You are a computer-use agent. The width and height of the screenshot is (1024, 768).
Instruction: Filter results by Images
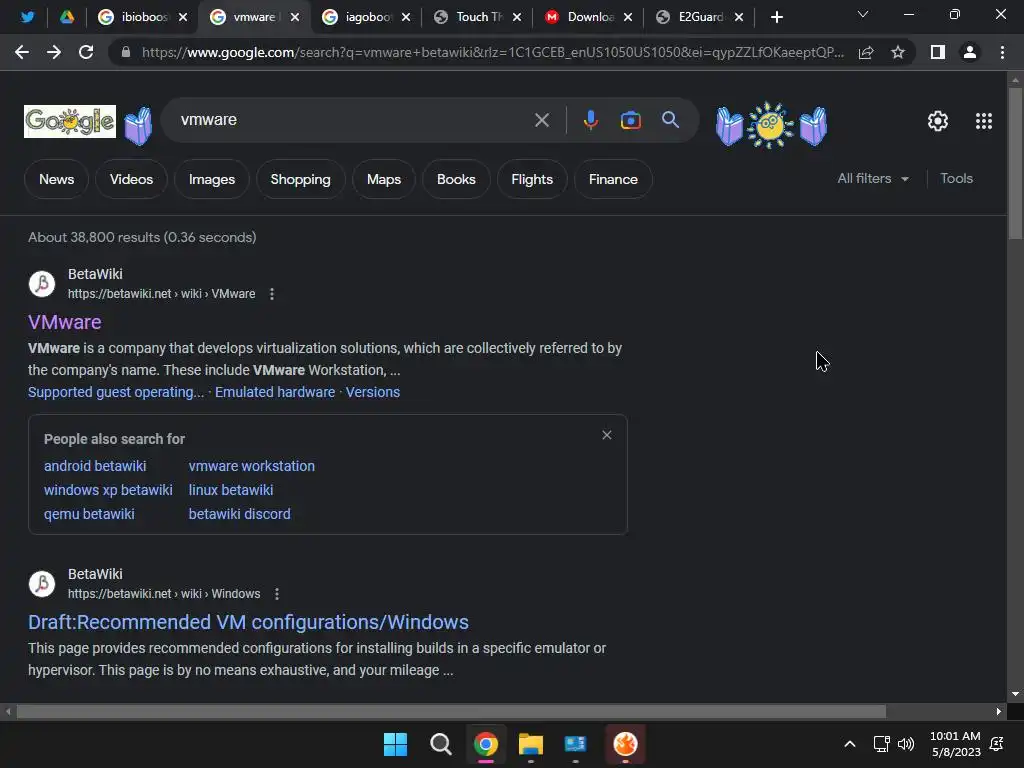coord(212,179)
